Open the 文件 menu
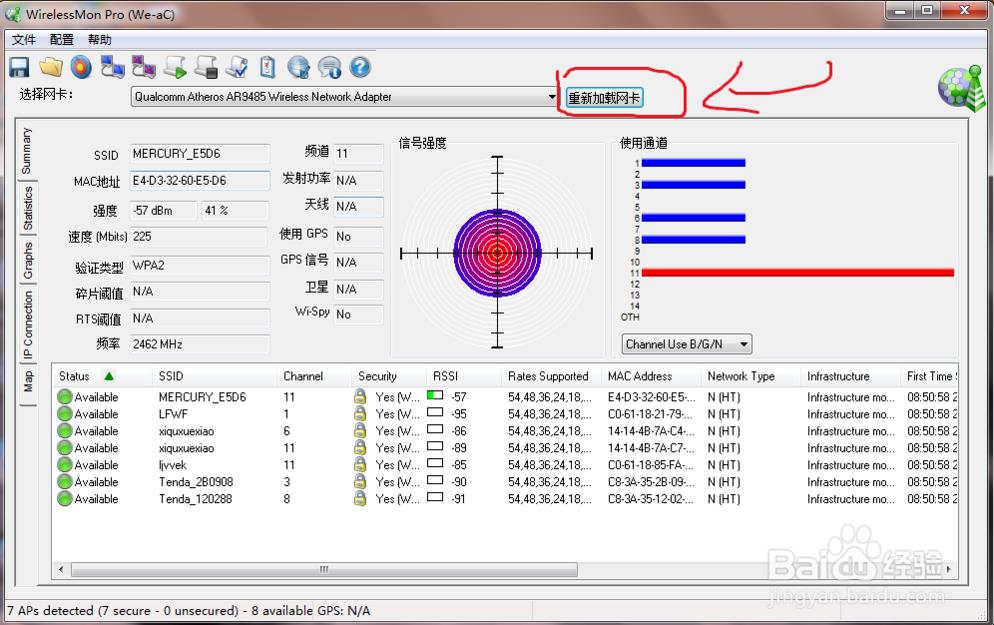 pos(23,40)
